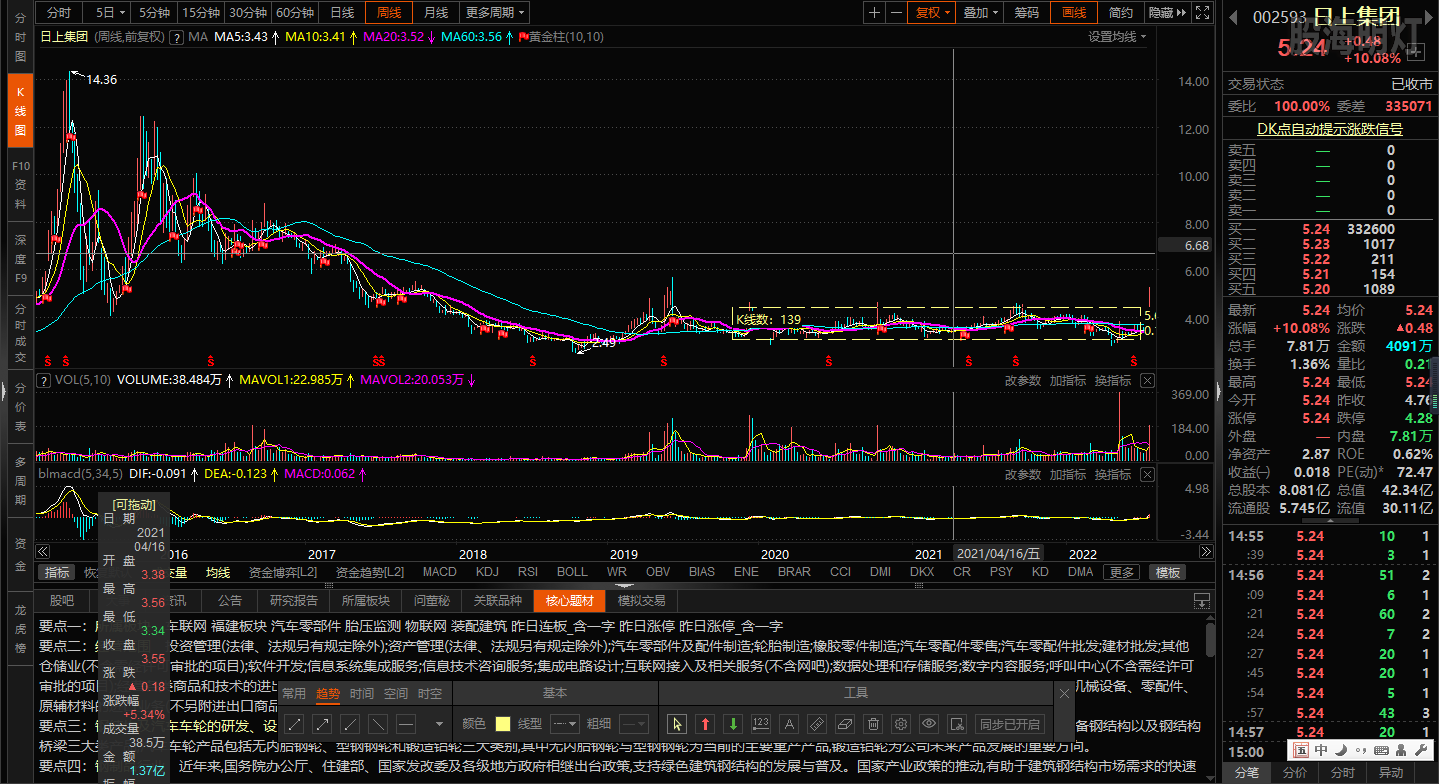The image size is (1439, 784).
Task: Click the fullscreen expand icon
Action: (x=1202, y=12)
